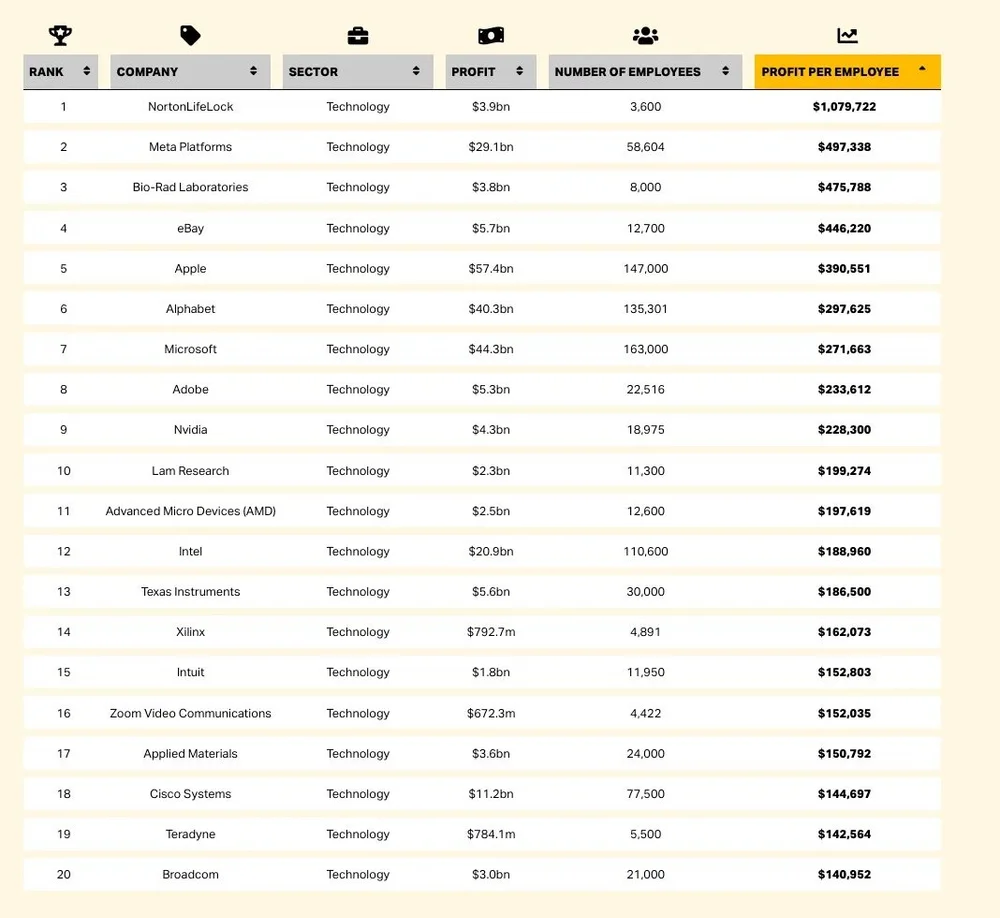Screen dimensions: 1000x918
Task: Click the Lam Research company name
Action: tap(190, 471)
